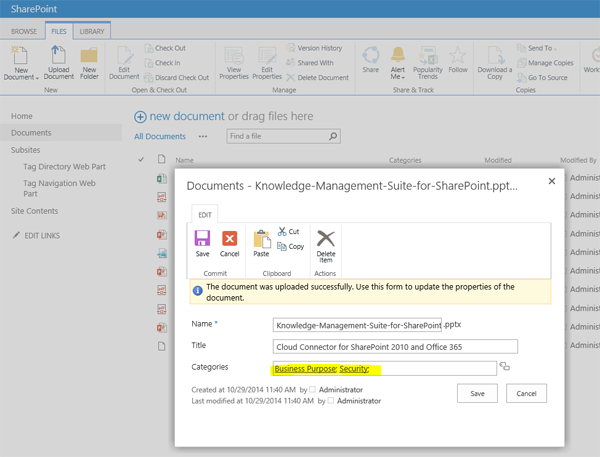Open the Subsites navigation link
600x457 pixels.
(x=25, y=150)
